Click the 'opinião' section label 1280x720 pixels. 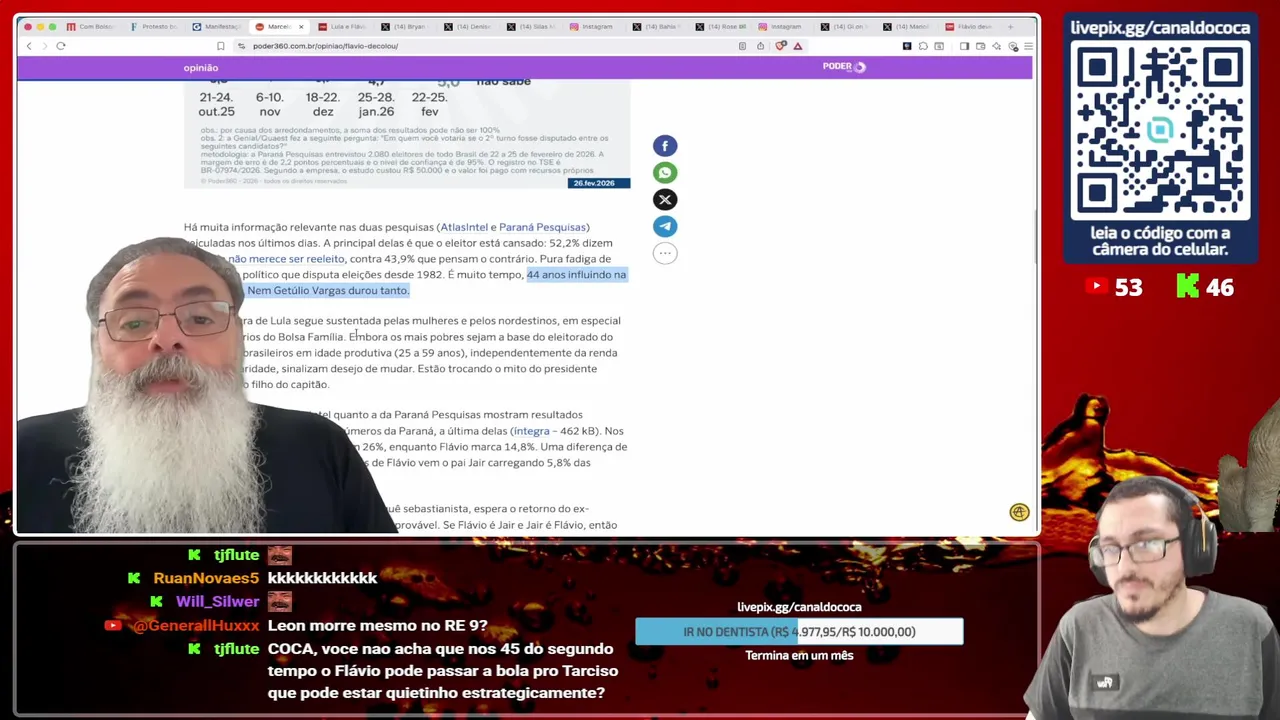pos(201,68)
